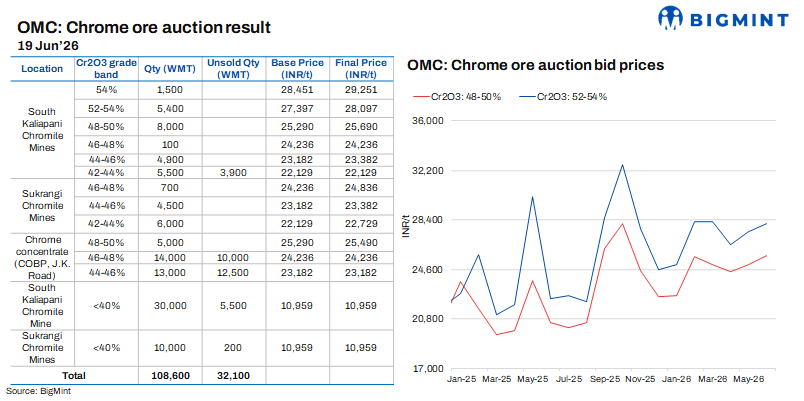The image size is (804, 401).
Task: Select the '54%' grade band cell
Action: pyautogui.click(x=106, y=89)
